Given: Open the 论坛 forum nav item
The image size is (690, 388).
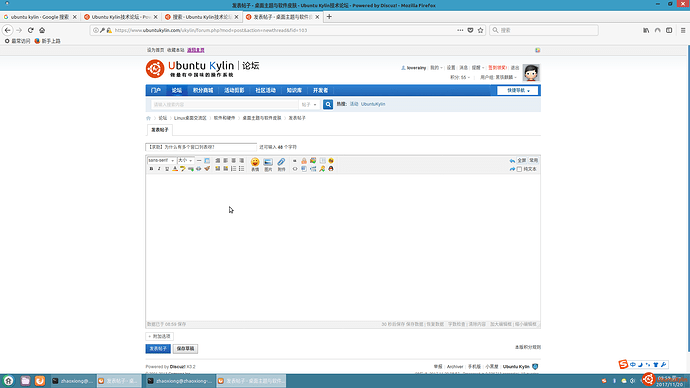Looking at the screenshot, I should pos(177,90).
